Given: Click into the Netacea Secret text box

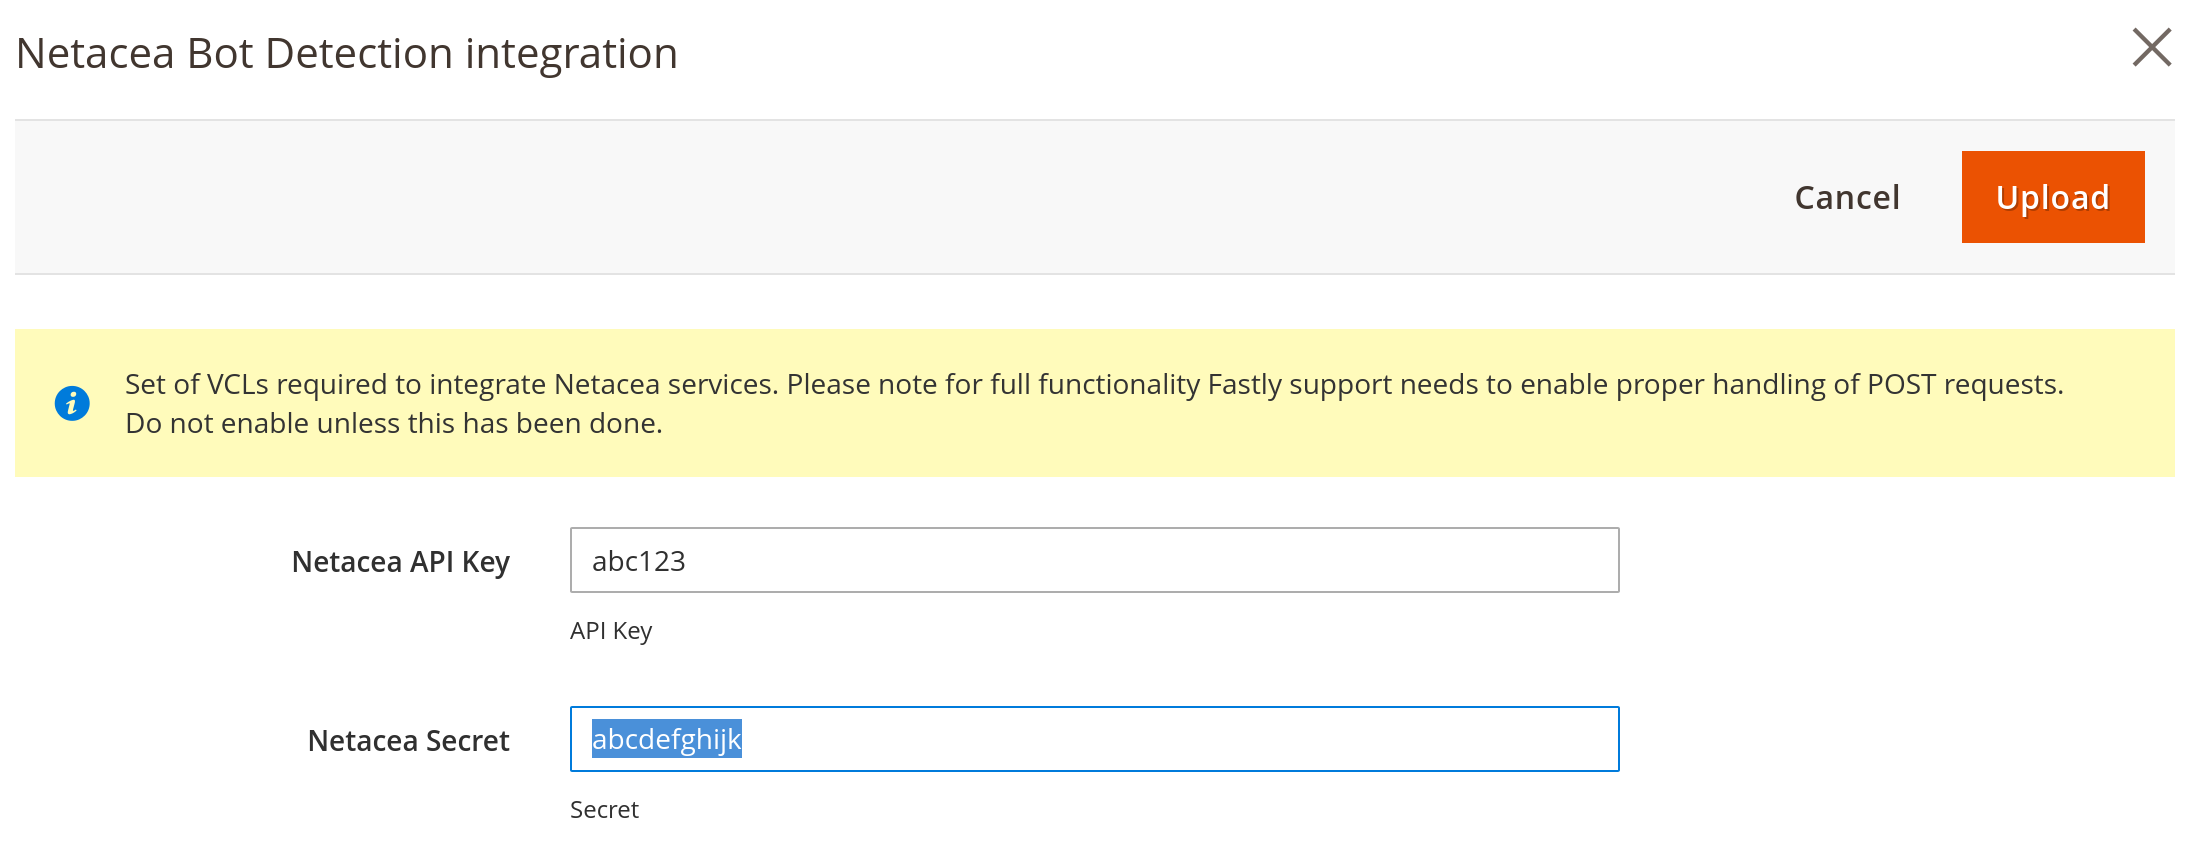Looking at the screenshot, I should click(x=1093, y=739).
